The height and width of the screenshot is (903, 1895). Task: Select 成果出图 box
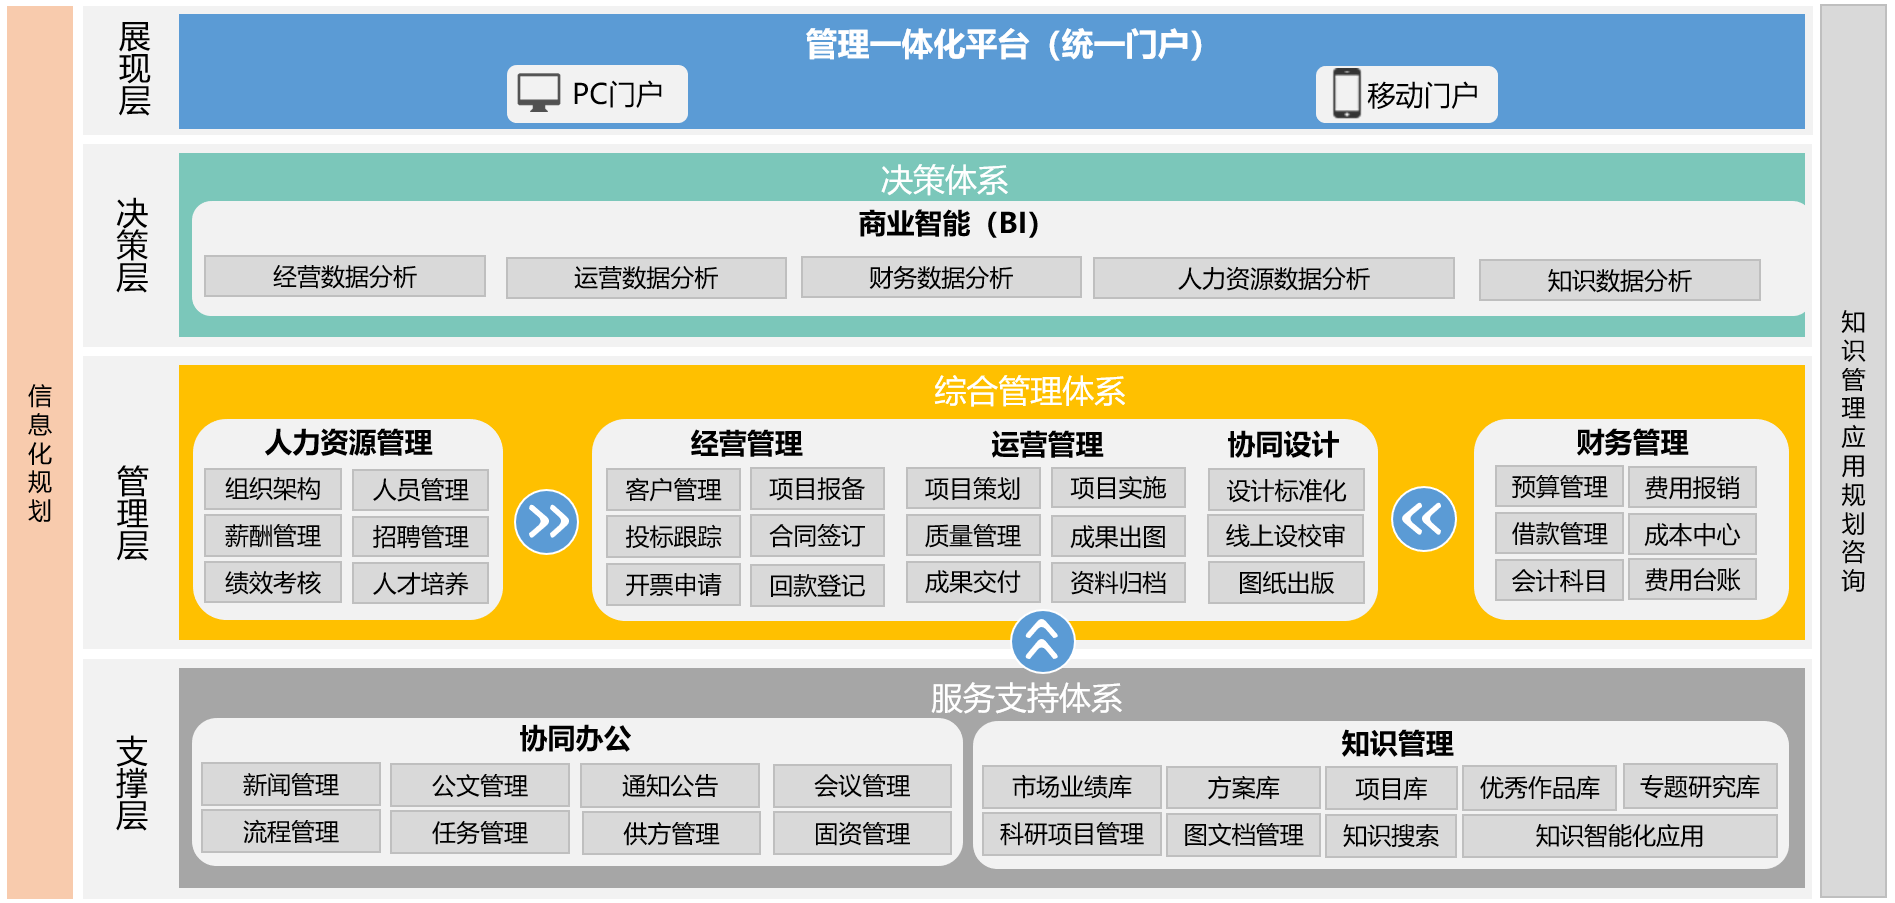1118,537
